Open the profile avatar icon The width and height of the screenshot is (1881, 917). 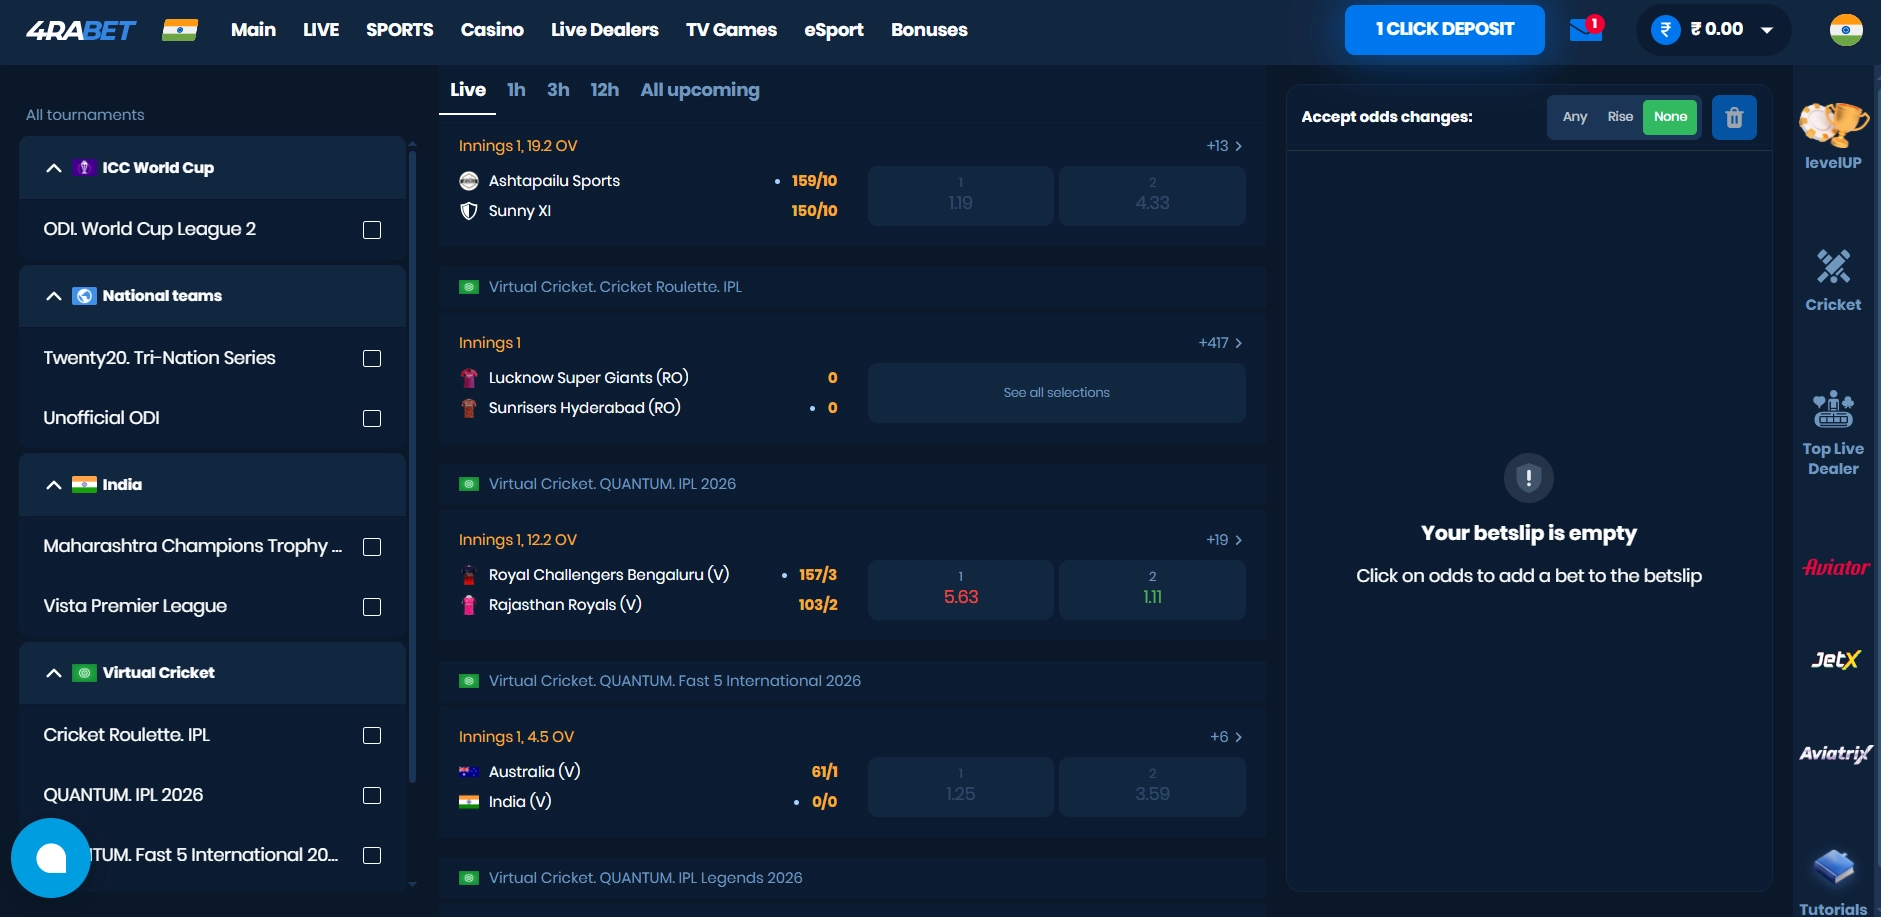tap(1846, 30)
